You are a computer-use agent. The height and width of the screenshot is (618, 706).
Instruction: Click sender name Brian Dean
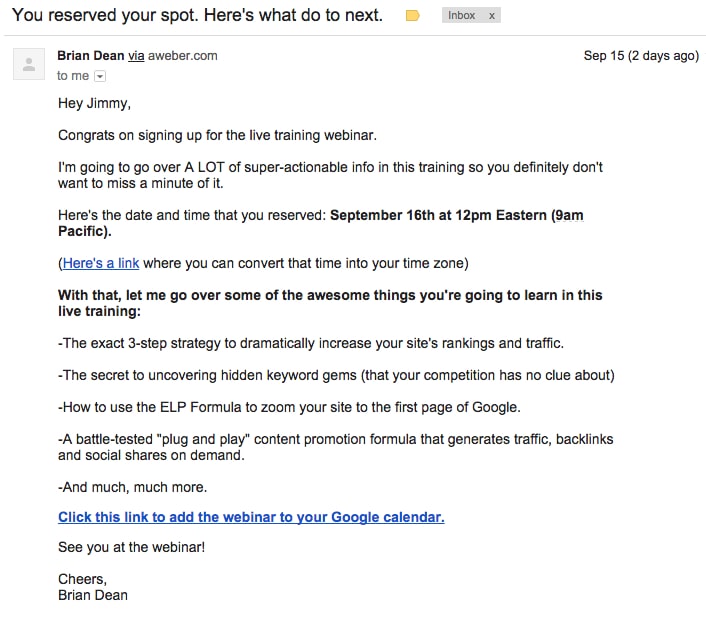91,55
